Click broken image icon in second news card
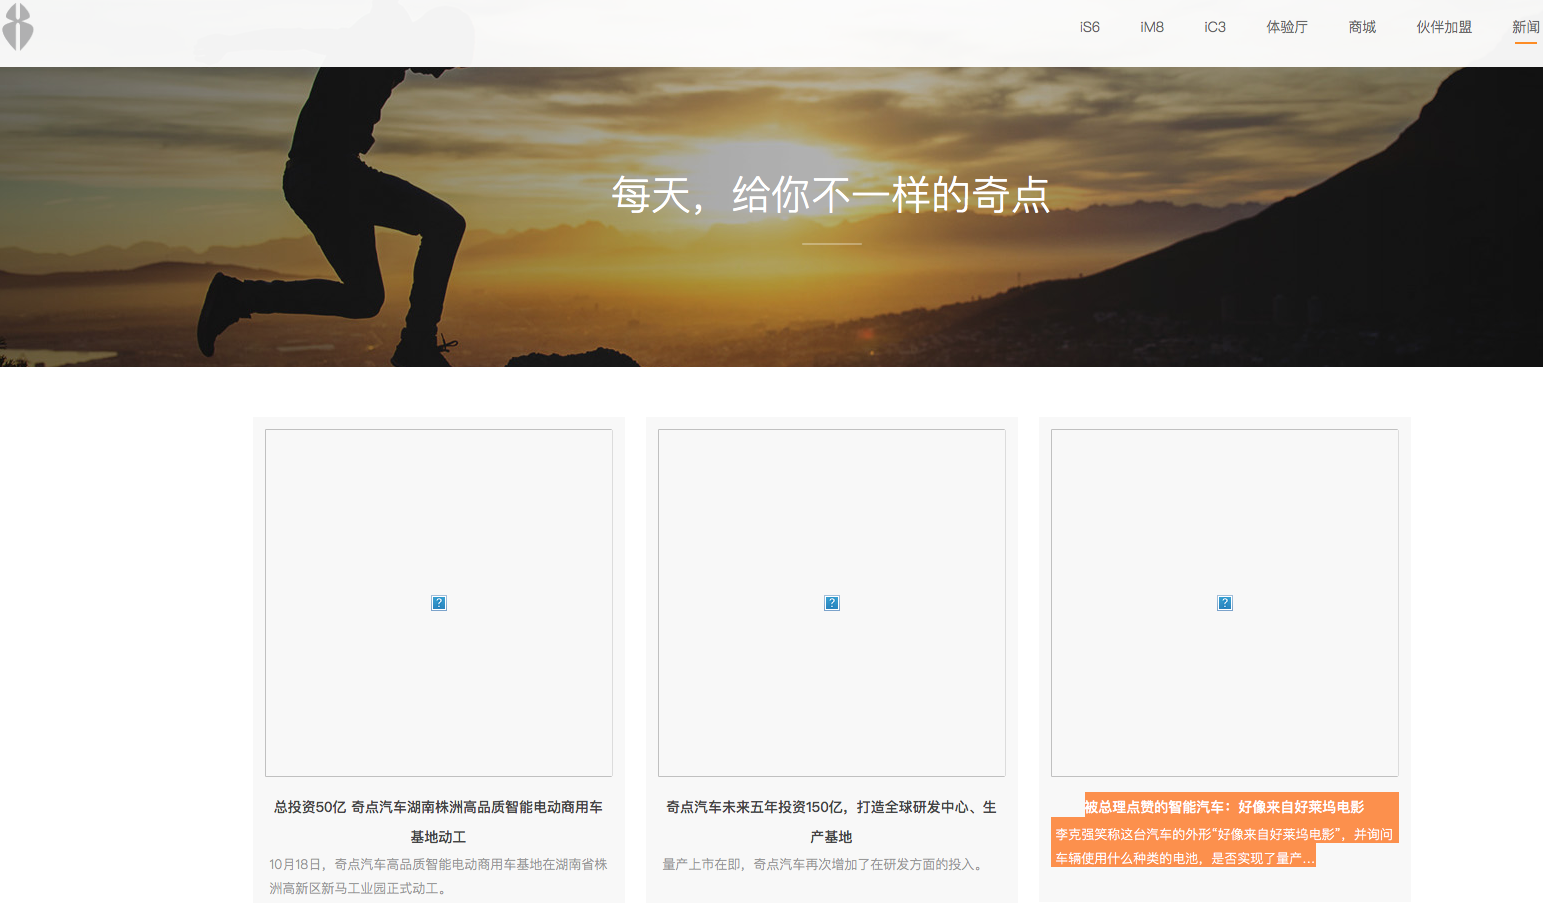This screenshot has height=903, width=1543. pos(831,603)
